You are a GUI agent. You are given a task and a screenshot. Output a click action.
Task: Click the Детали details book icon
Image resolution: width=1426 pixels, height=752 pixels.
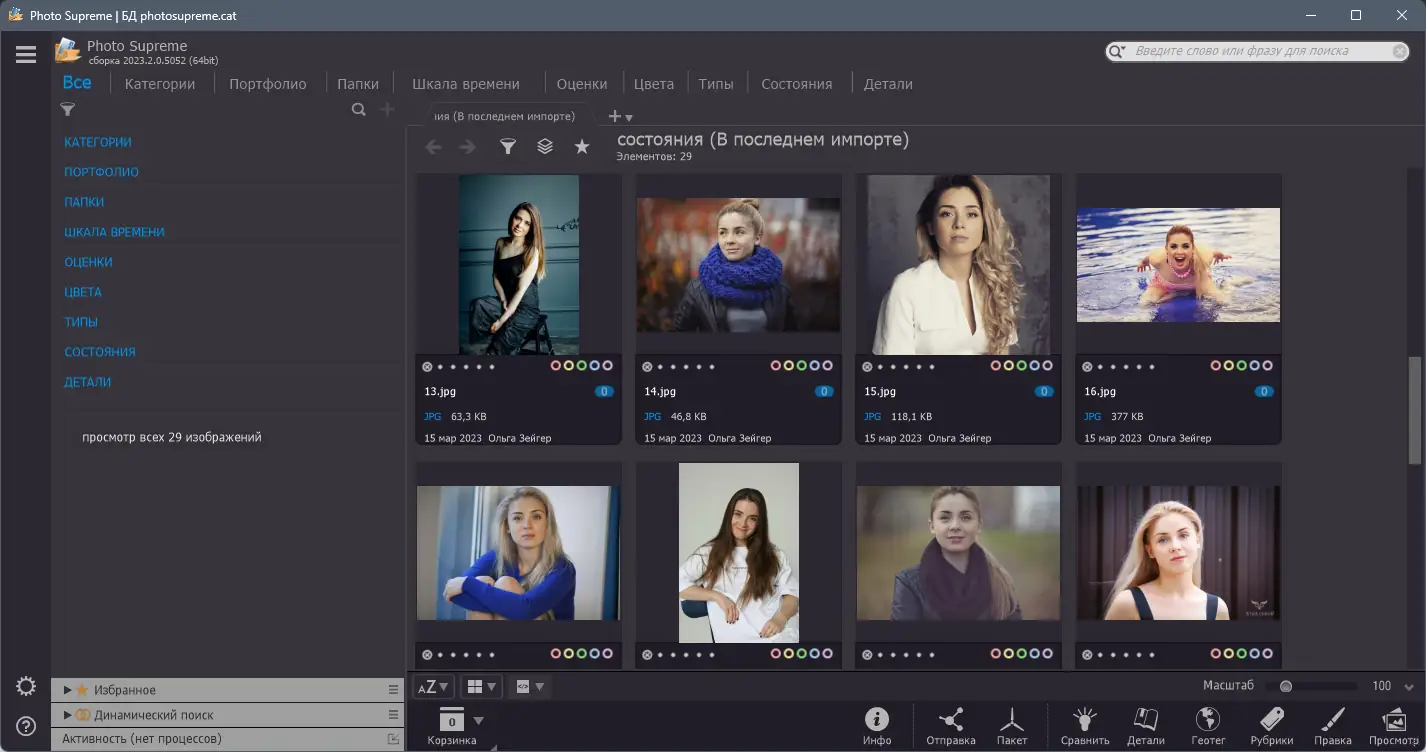pos(1145,718)
